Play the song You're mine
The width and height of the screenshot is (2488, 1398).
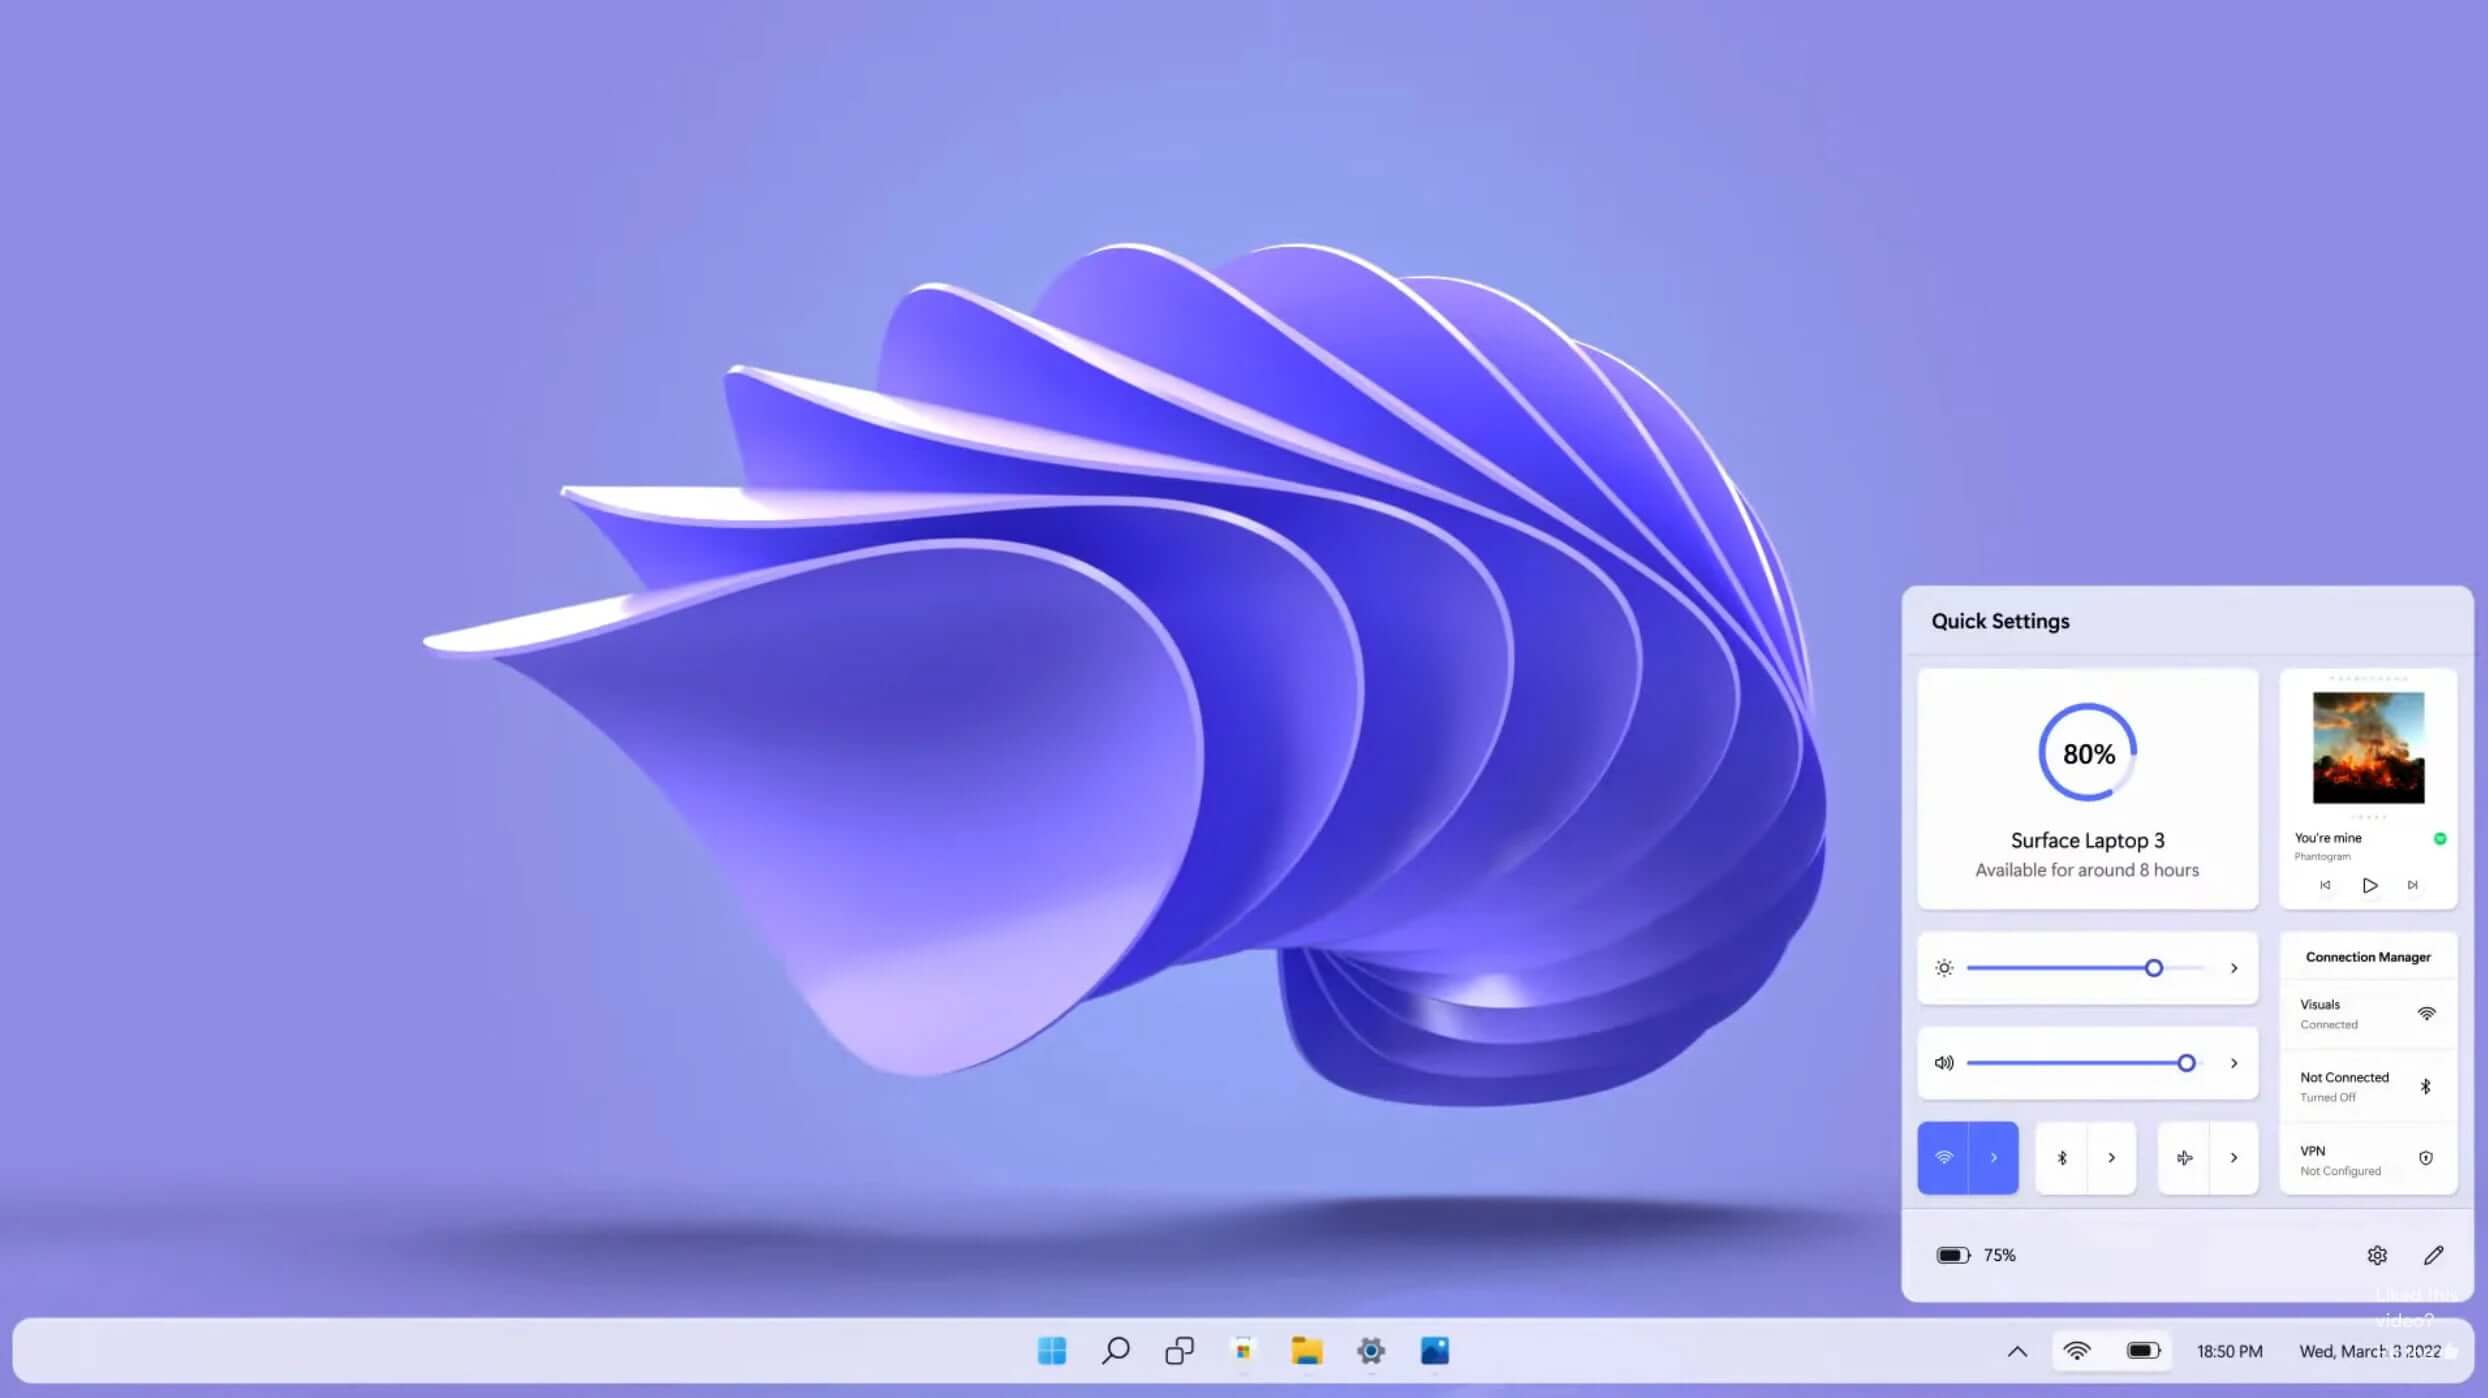coord(2369,884)
